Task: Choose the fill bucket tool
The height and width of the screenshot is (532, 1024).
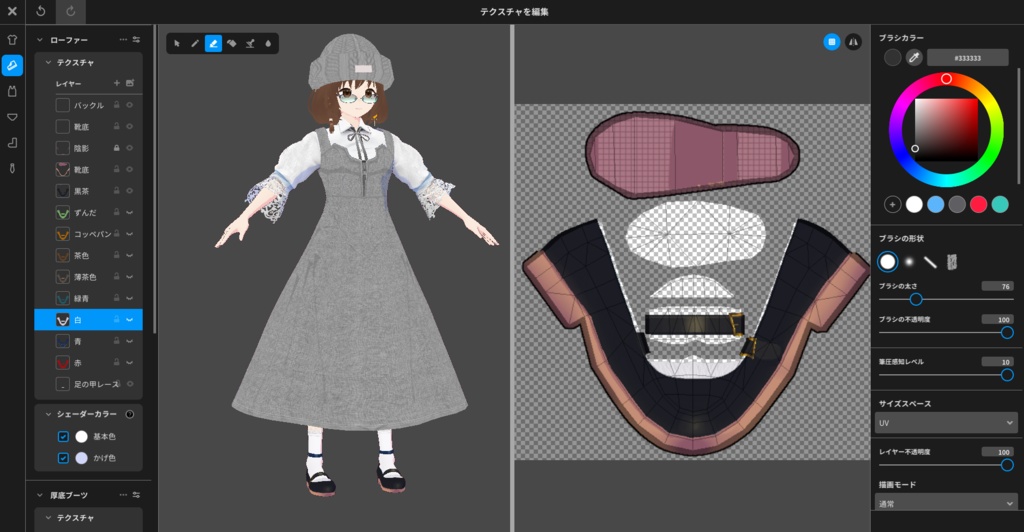Action: click(x=231, y=44)
